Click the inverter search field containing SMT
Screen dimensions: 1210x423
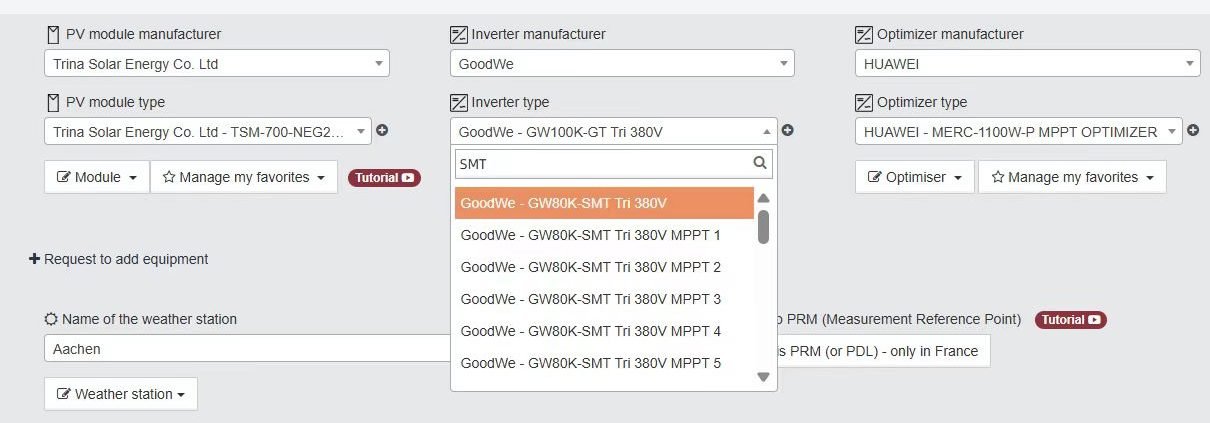tap(614, 163)
